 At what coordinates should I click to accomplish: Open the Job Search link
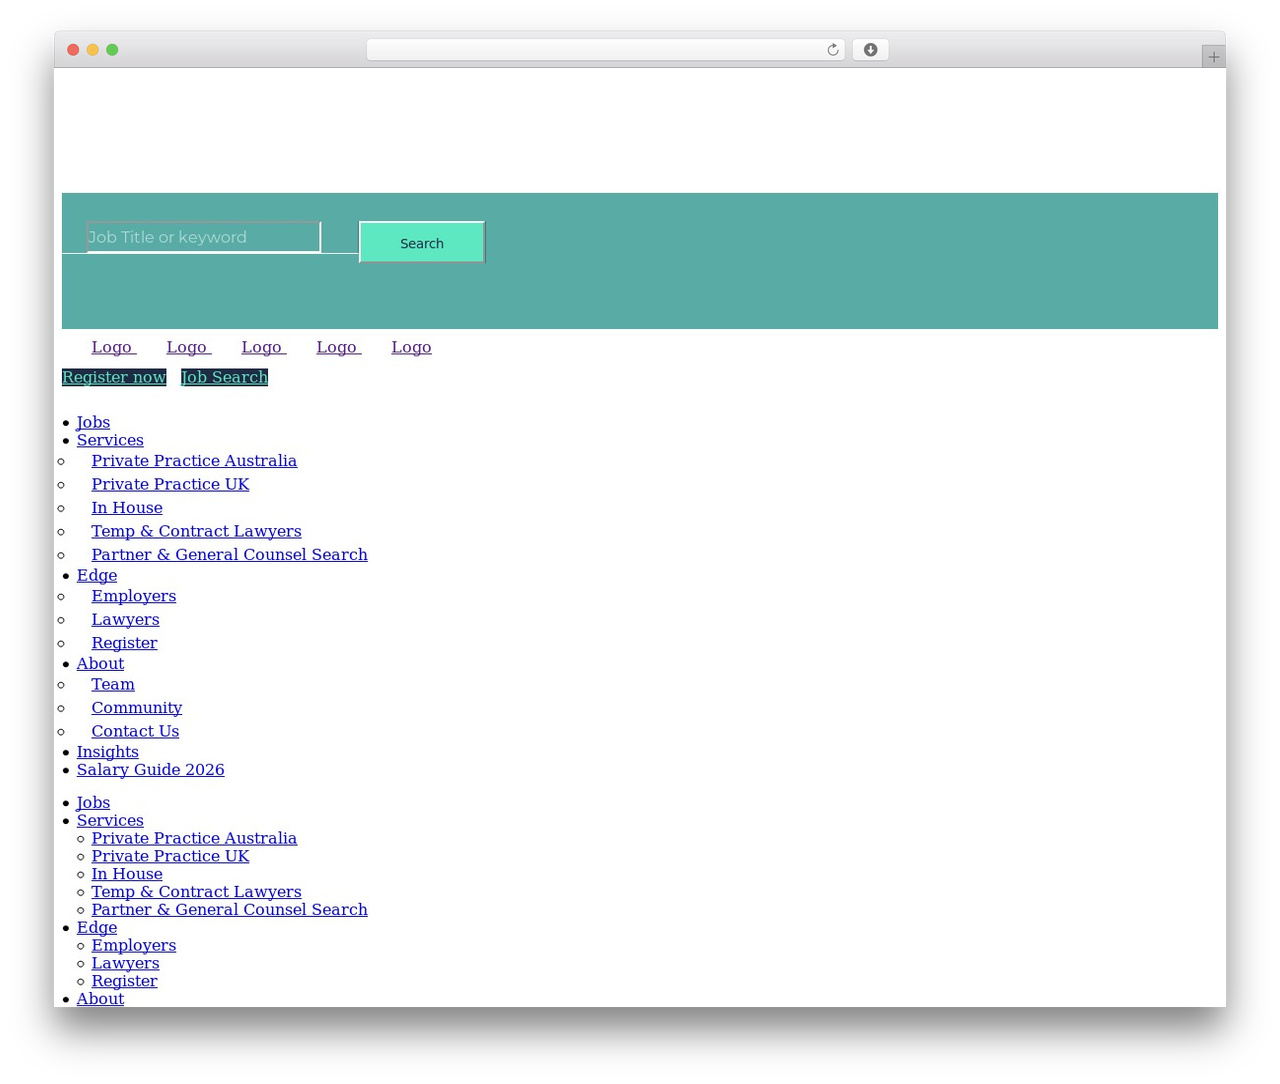tap(225, 377)
